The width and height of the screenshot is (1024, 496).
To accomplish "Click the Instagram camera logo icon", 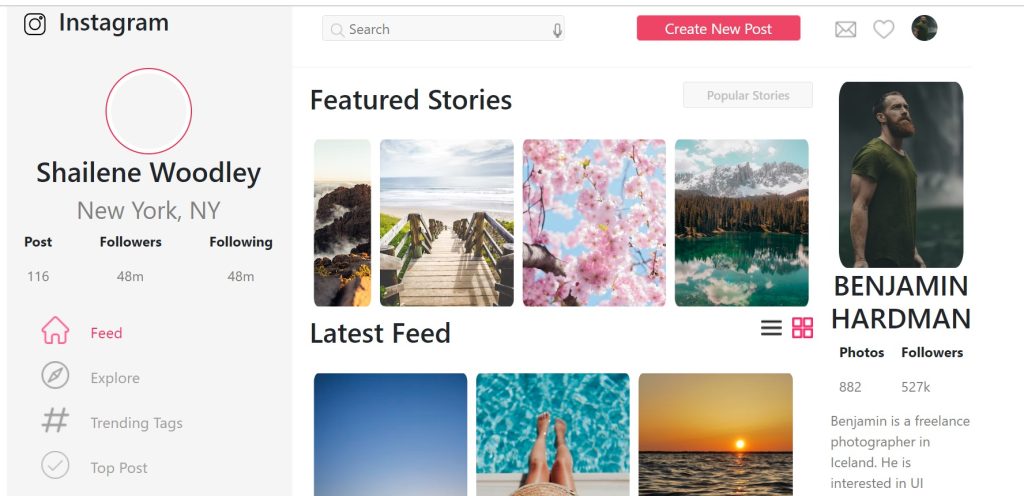I will 35,24.
